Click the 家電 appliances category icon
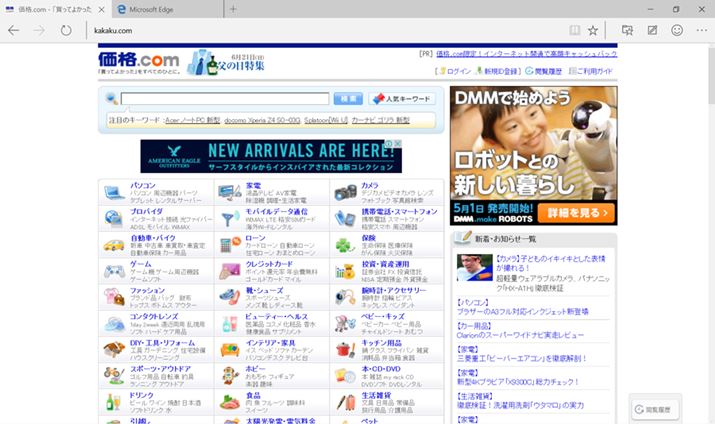This screenshot has width=715, height=424. click(x=229, y=192)
